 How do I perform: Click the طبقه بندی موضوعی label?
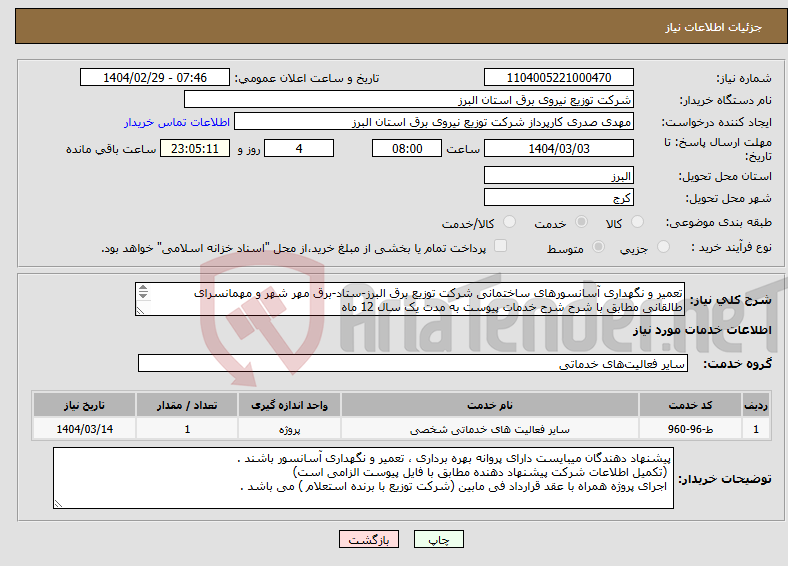[719, 222]
